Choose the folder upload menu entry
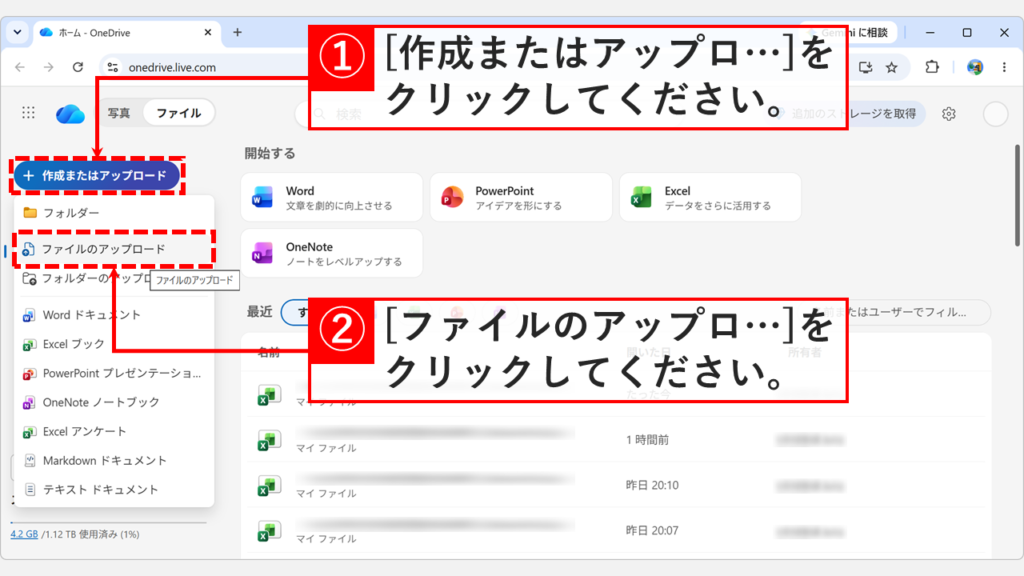The height and width of the screenshot is (576, 1024). (85, 278)
